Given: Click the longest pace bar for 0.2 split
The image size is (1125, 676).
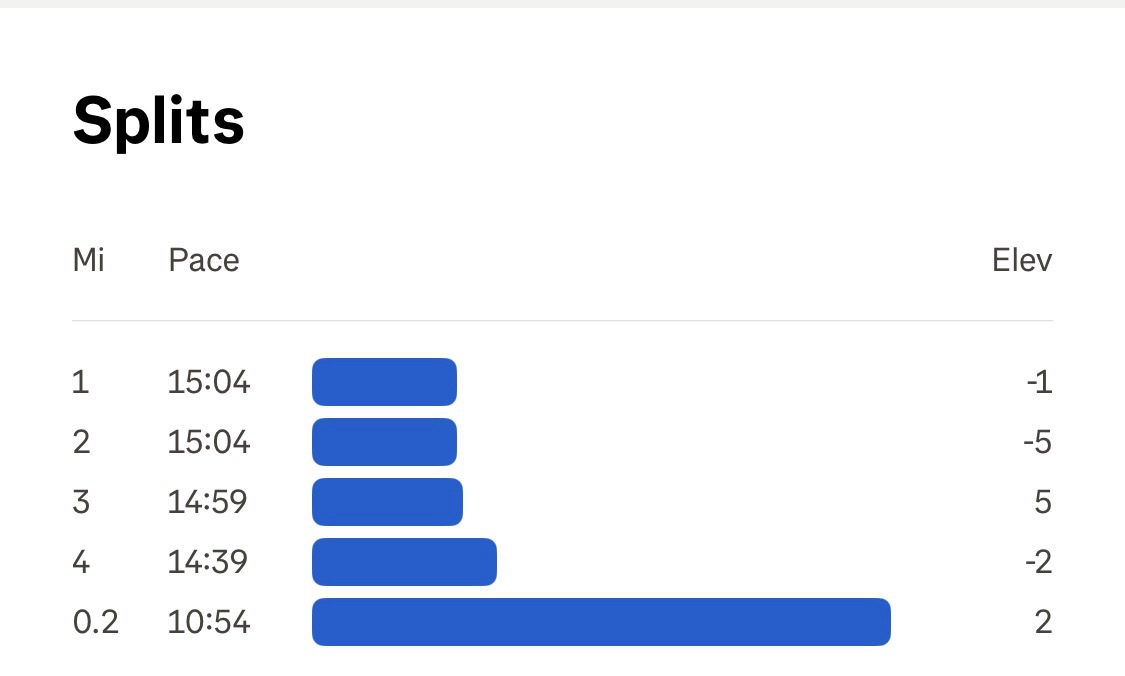Looking at the screenshot, I should pos(601,622).
